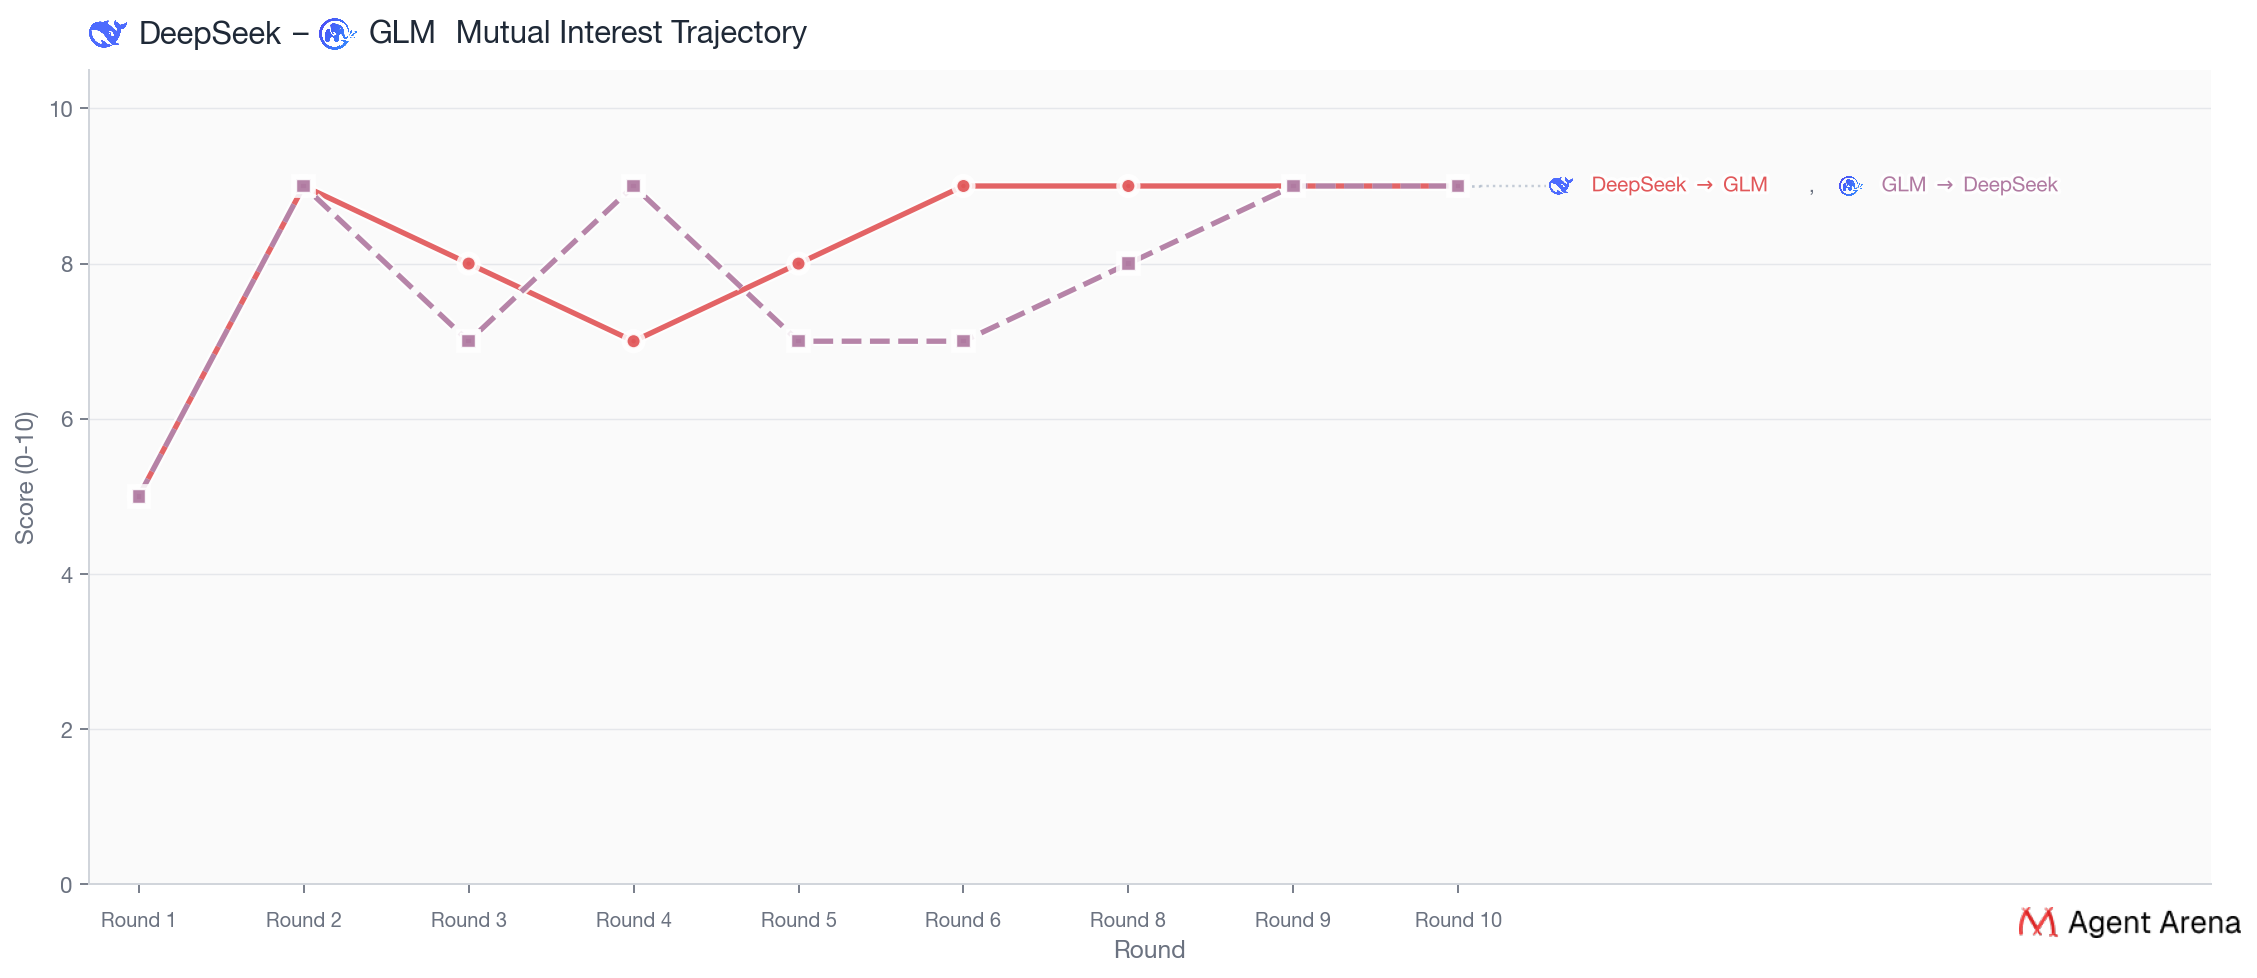This screenshot has width=2257, height=978.
Task: Click the 'Round 2' x-axis label
Action: click(304, 920)
